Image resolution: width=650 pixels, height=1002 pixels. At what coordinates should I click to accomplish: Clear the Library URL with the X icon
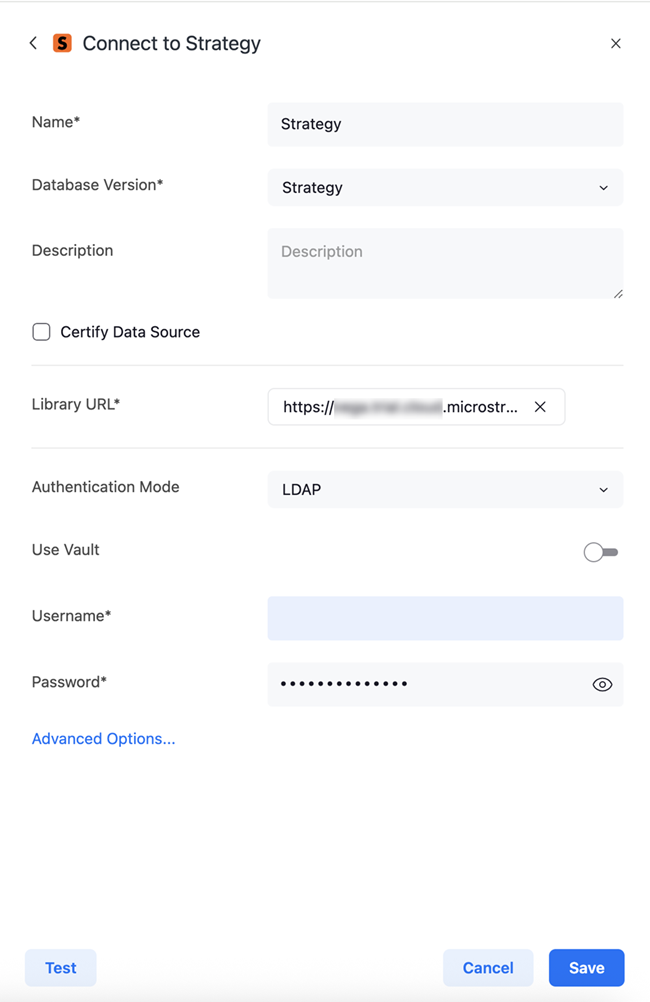pos(540,407)
